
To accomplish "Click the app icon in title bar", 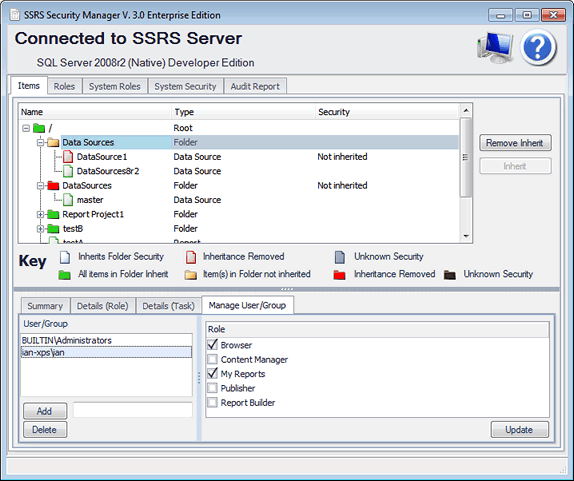I will click(15, 15).
